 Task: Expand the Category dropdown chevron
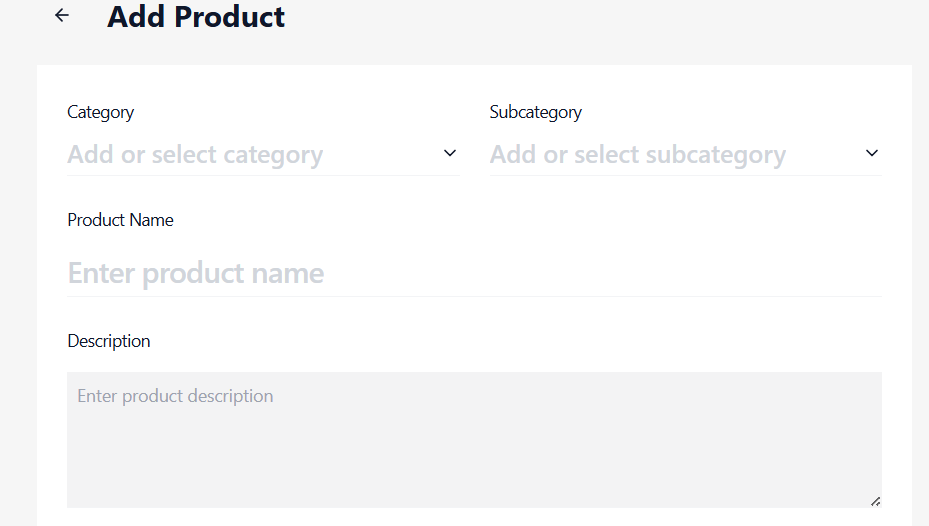click(x=450, y=153)
